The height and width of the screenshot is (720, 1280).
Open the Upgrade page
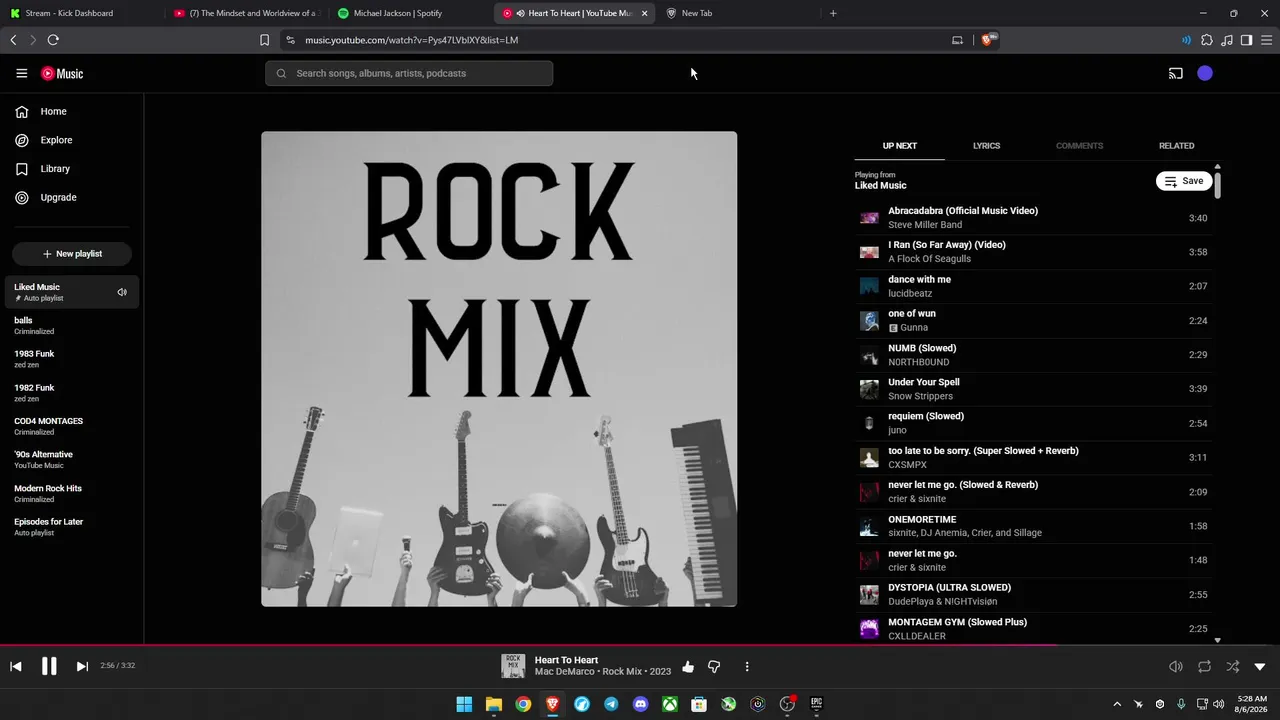72,197
